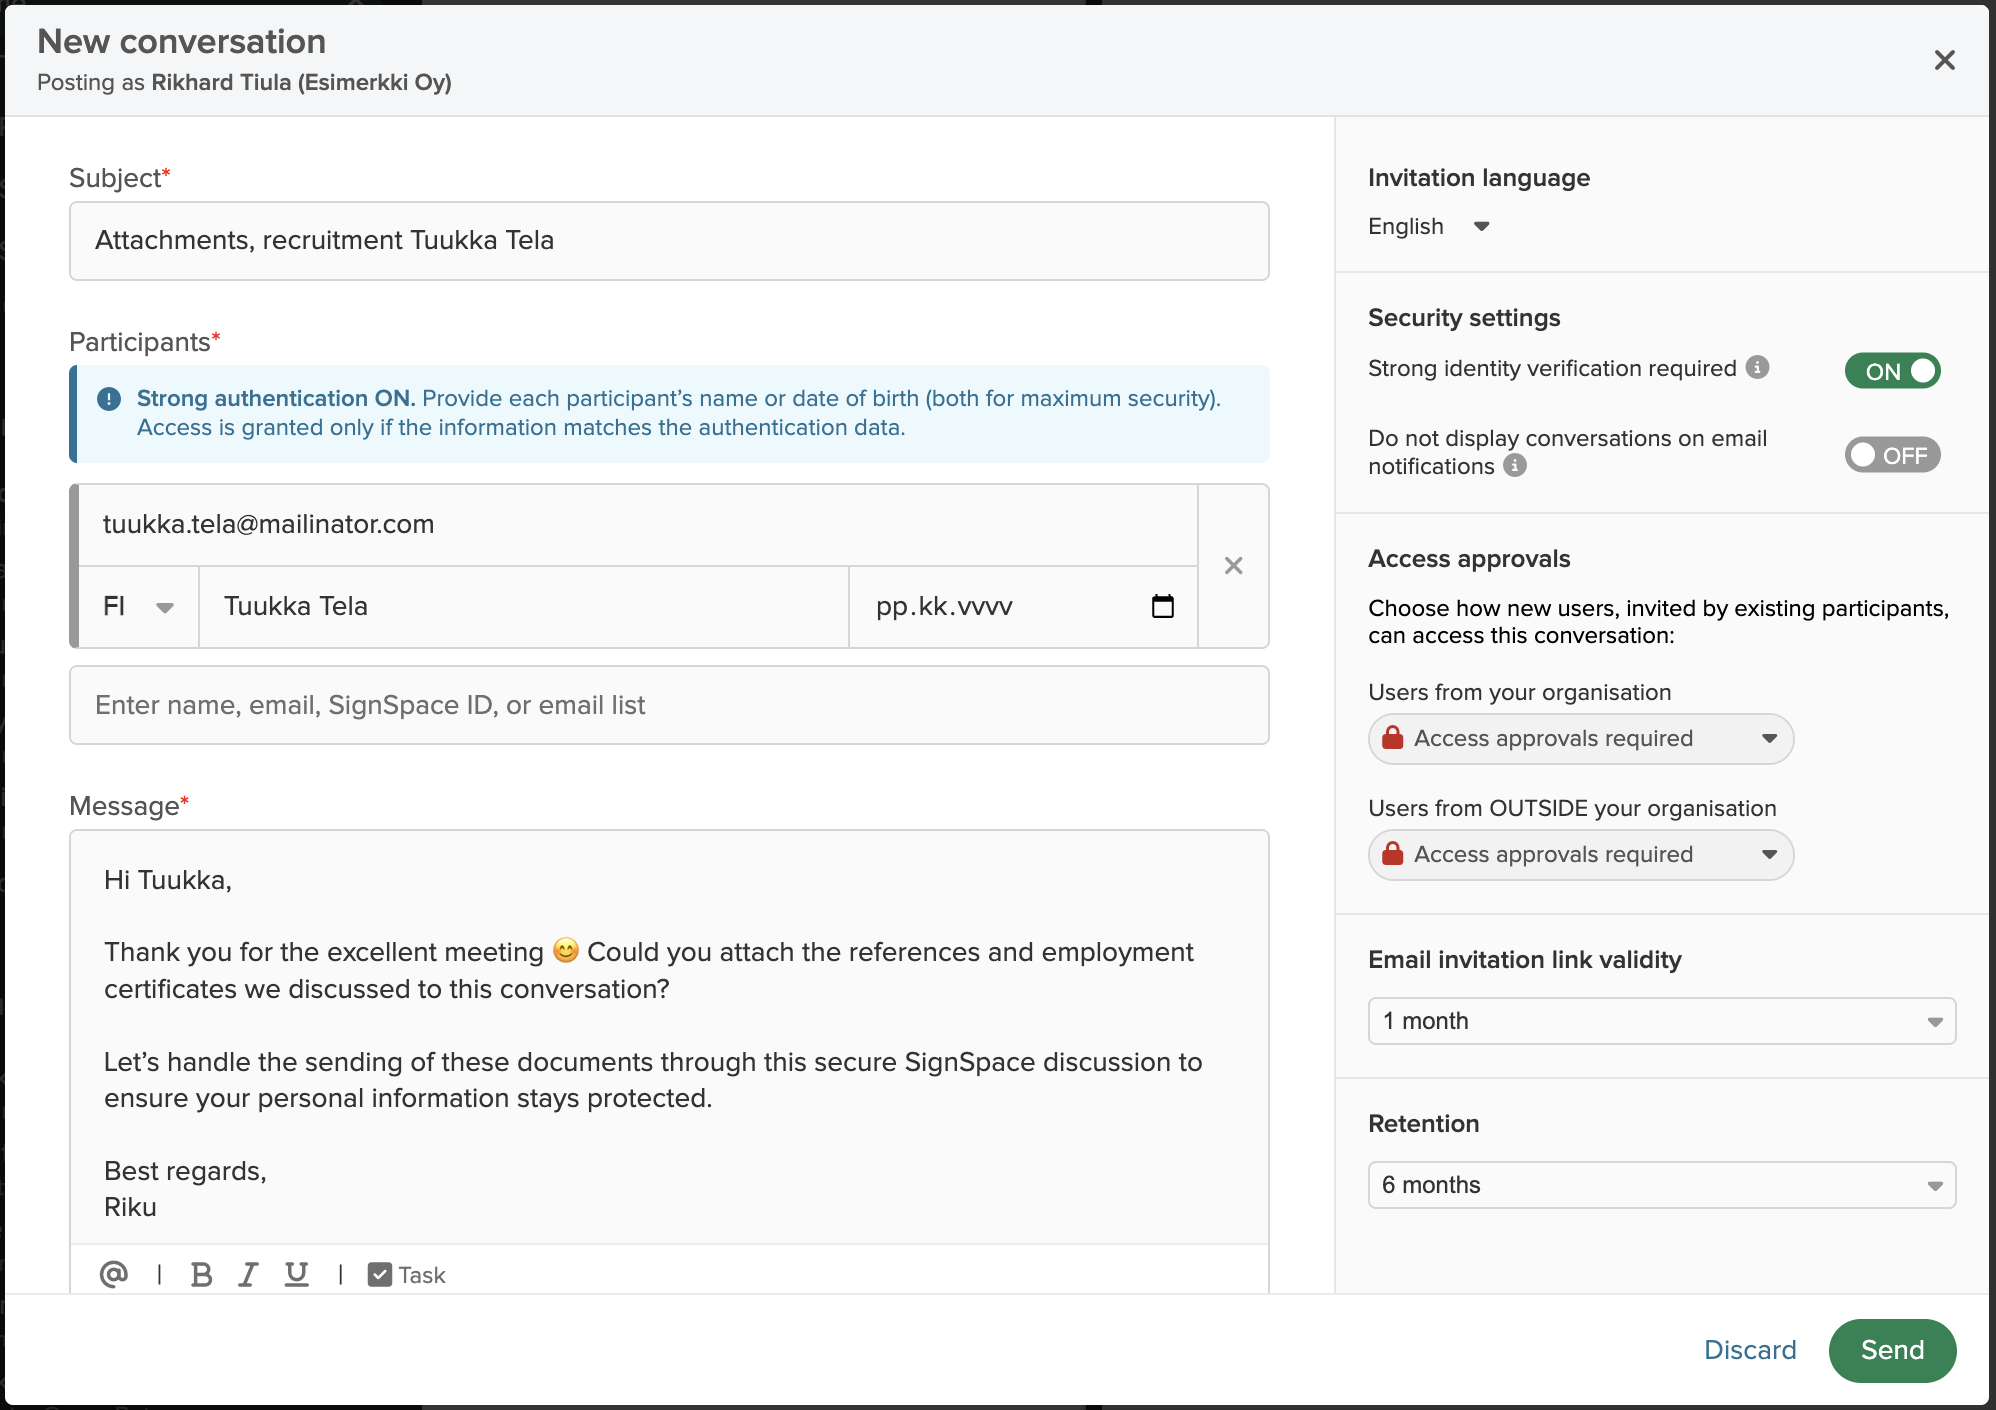Remove participant tuukka.tela@mailinator.com
This screenshot has height=1410, width=1996.
point(1233,566)
